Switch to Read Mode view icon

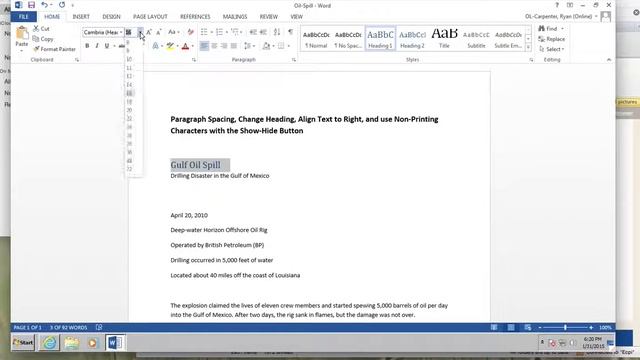coord(494,327)
